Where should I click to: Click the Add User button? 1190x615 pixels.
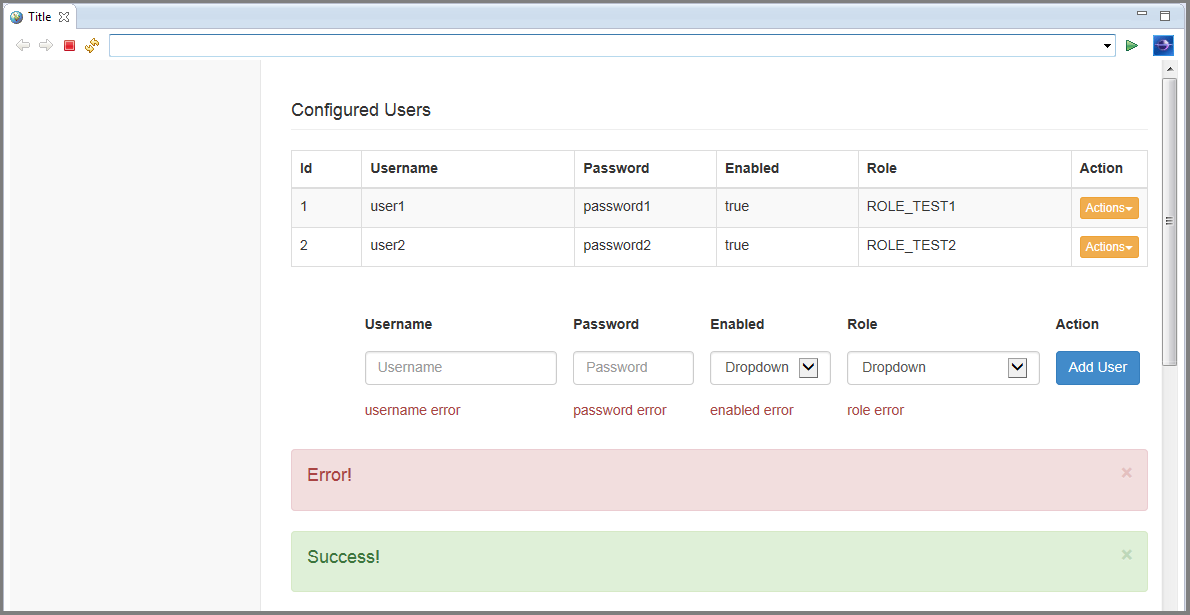pyautogui.click(x=1097, y=368)
